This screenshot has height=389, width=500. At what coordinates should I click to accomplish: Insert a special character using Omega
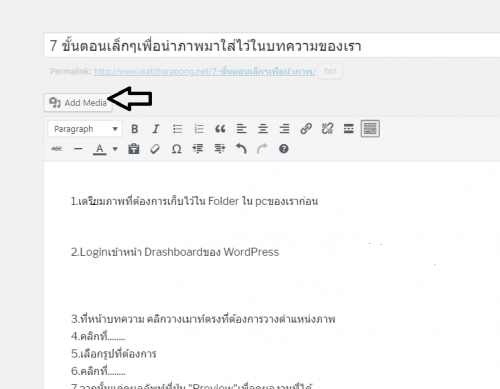(x=176, y=149)
